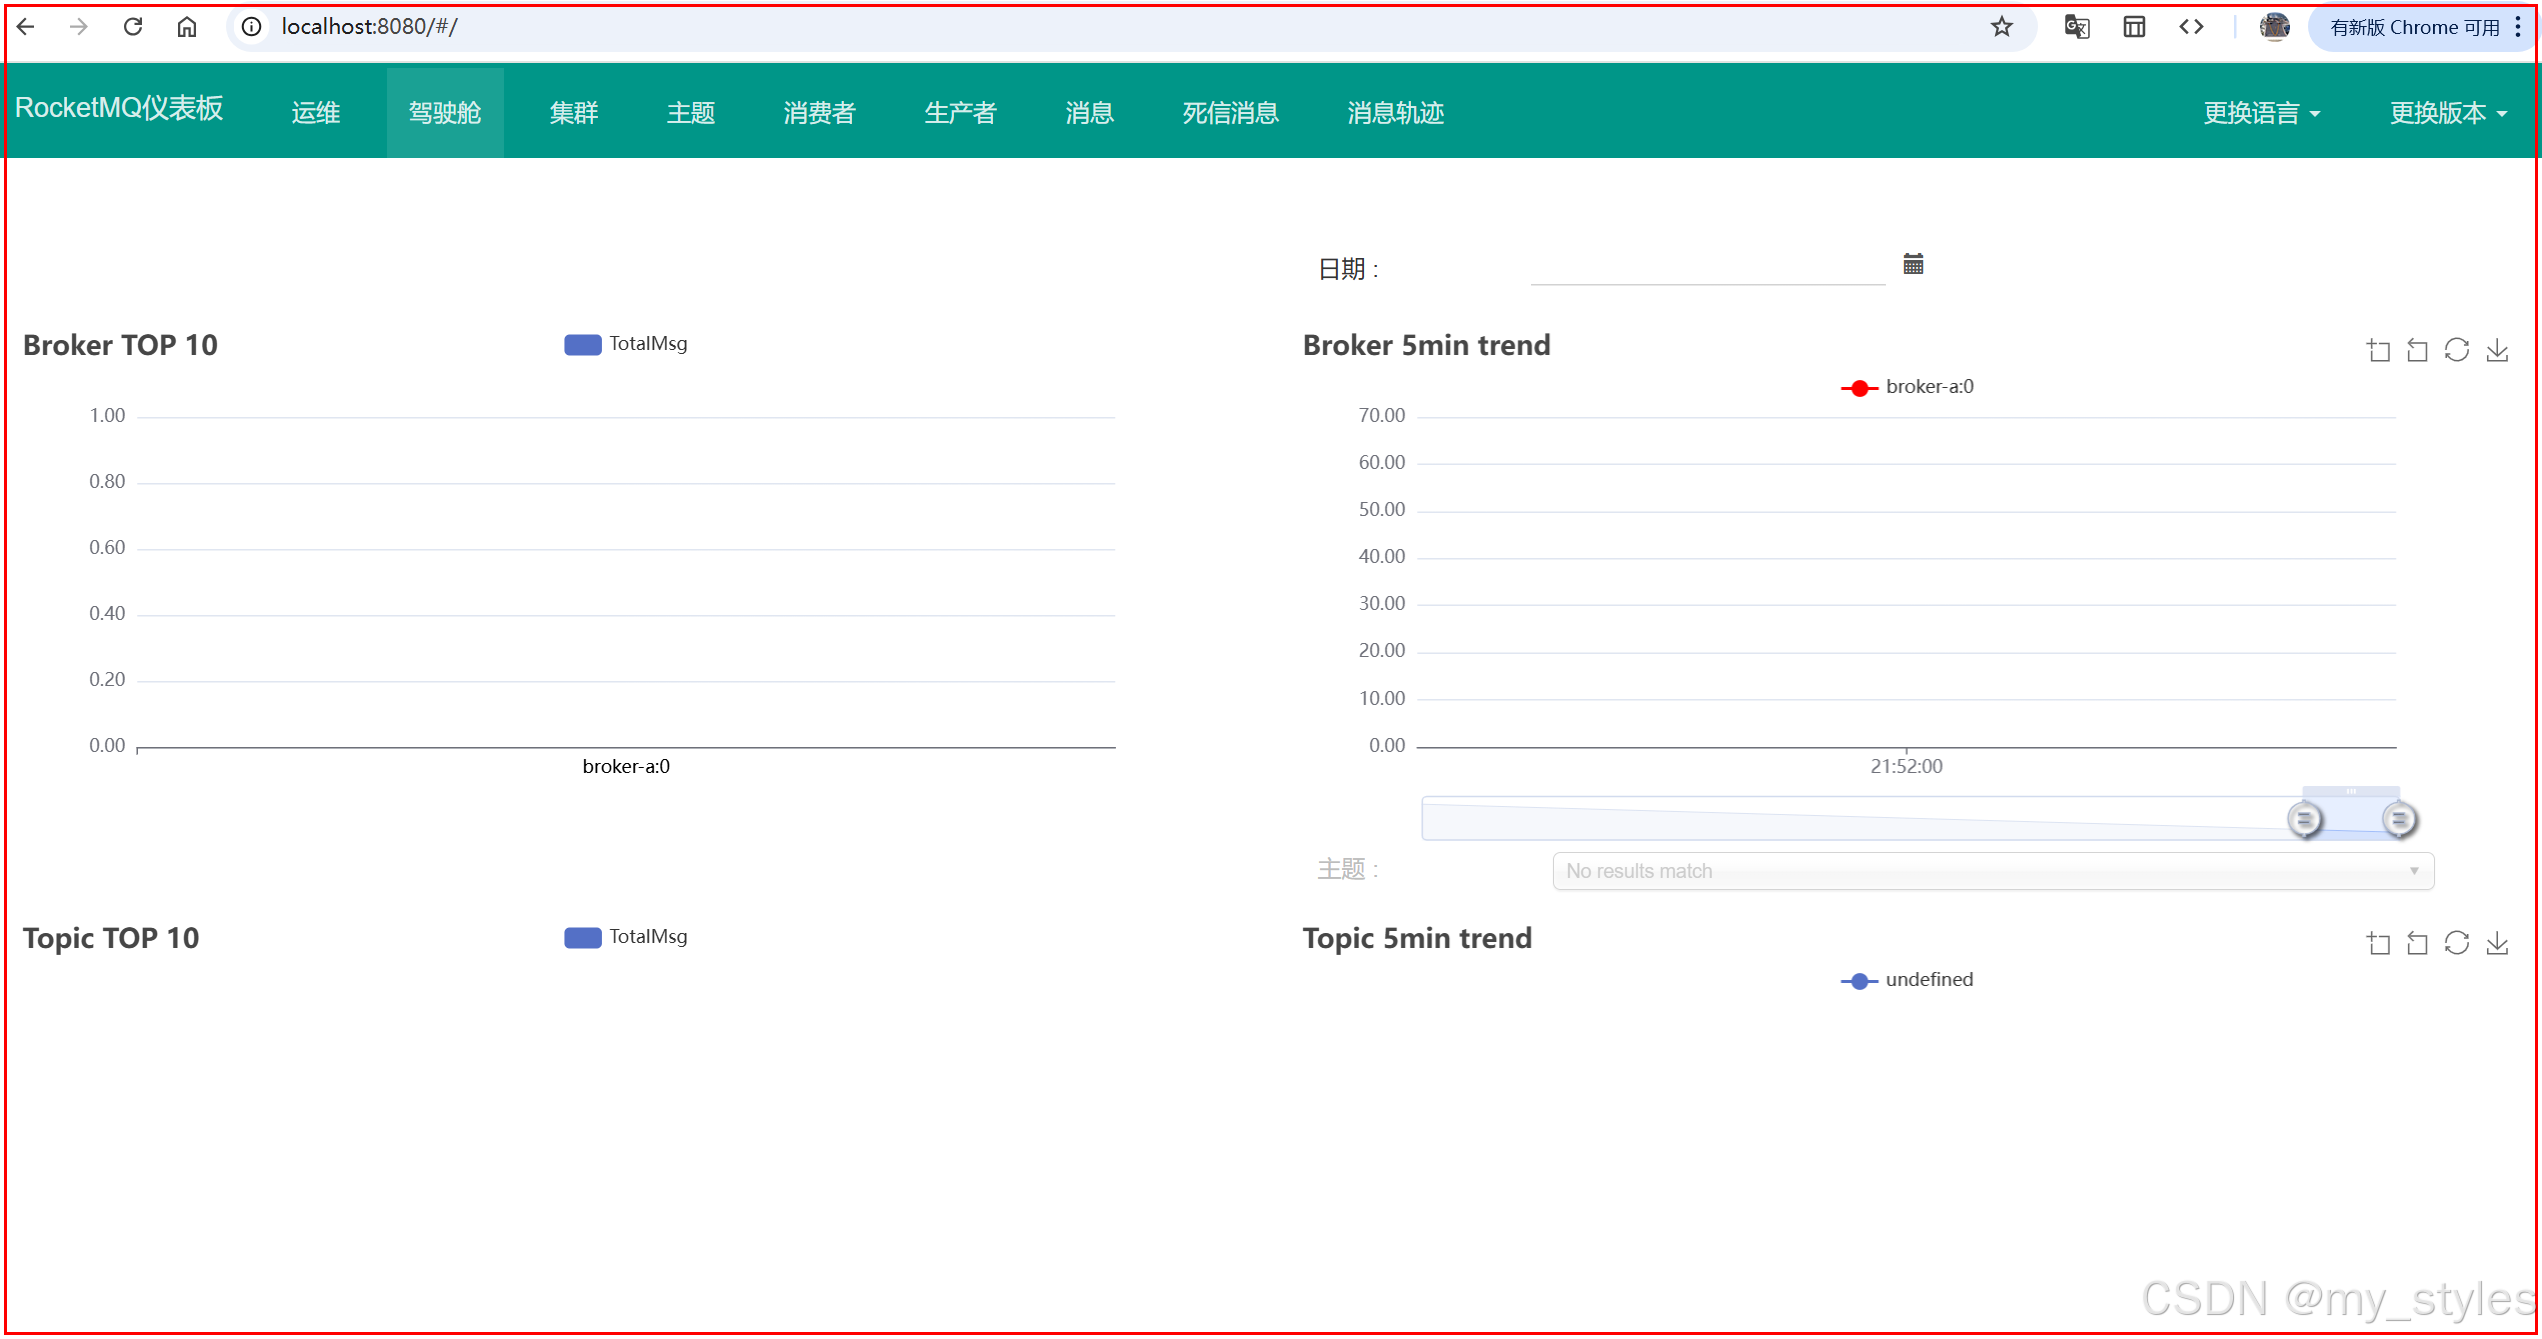Open the 消息轨迹 message trace tab

1394,113
